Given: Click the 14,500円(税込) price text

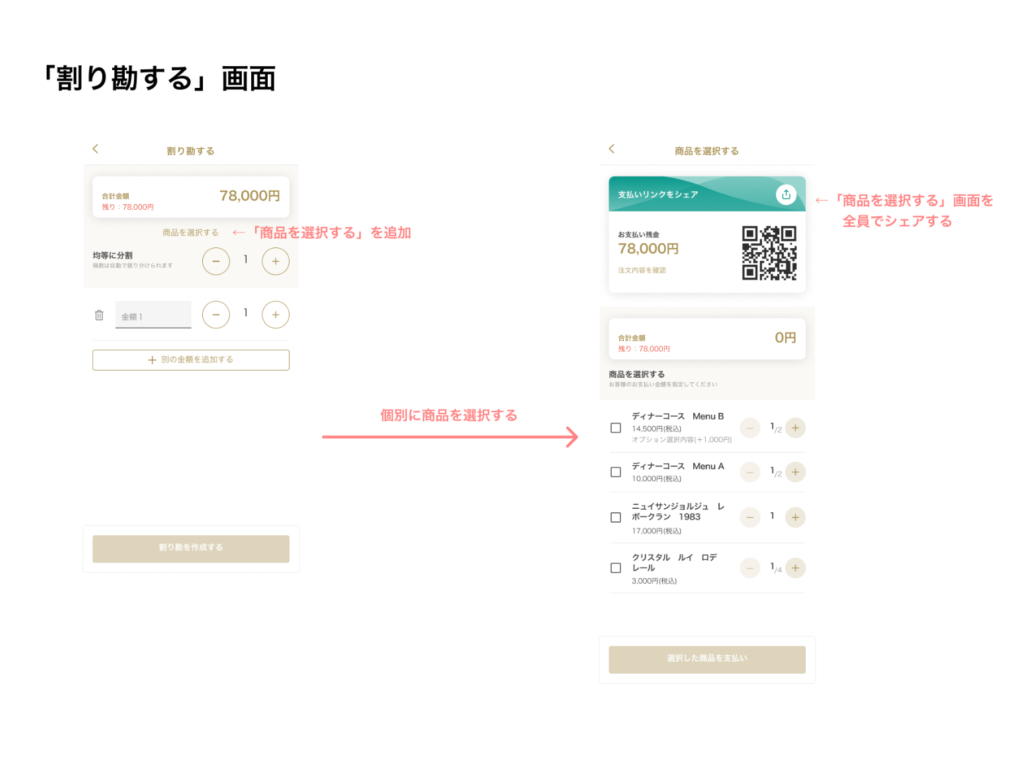Looking at the screenshot, I should (x=656, y=429).
